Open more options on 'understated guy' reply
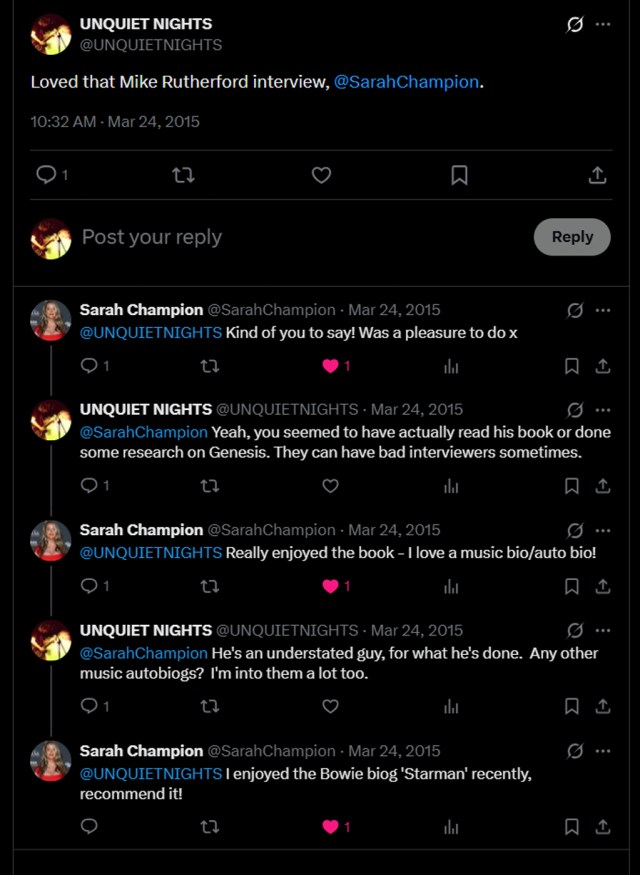The width and height of the screenshot is (640, 875). [603, 630]
